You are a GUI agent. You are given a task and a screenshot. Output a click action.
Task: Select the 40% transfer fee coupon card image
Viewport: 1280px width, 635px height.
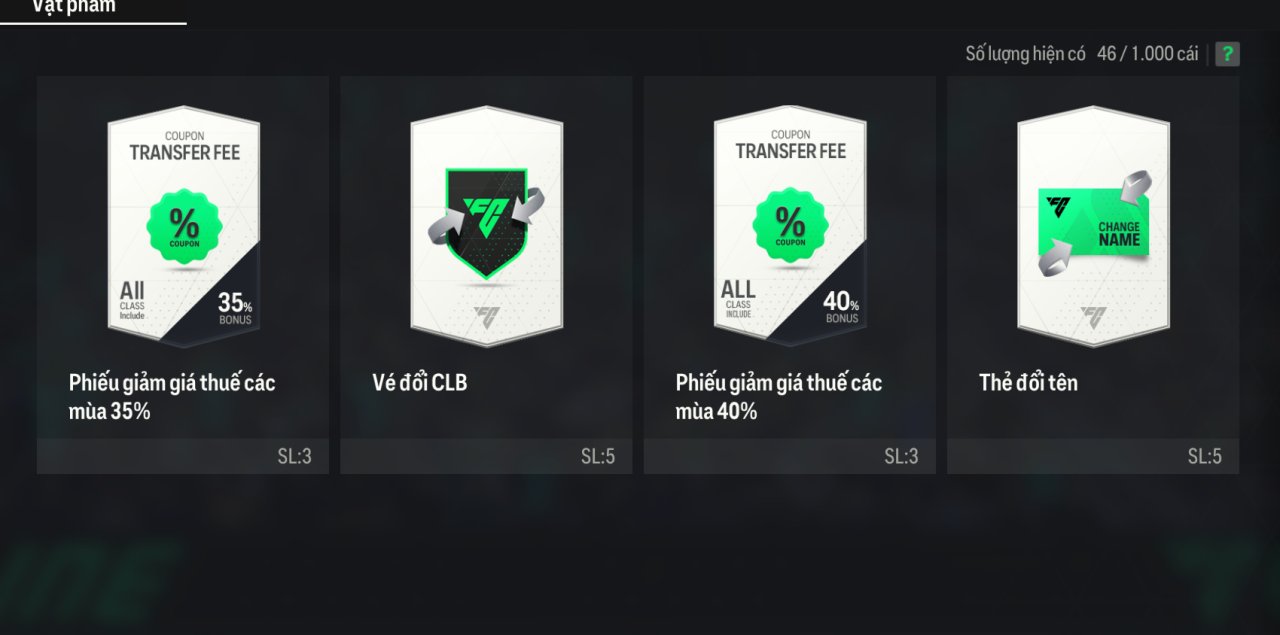point(790,226)
